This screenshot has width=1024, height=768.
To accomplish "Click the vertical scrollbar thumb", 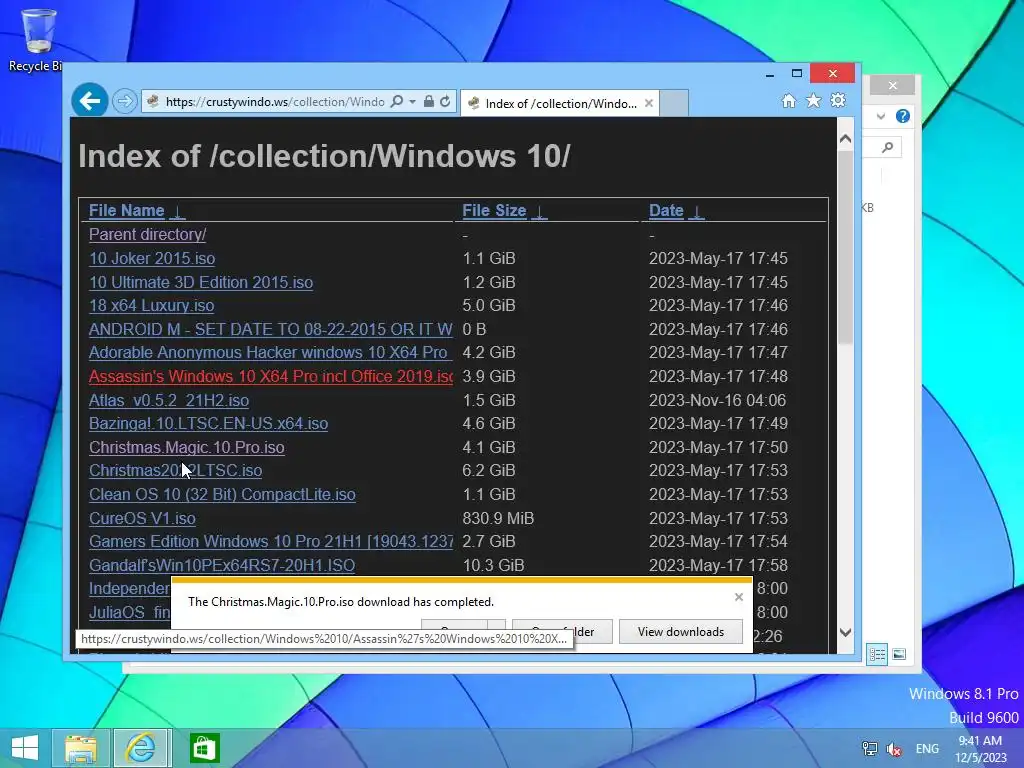I will click(845, 247).
